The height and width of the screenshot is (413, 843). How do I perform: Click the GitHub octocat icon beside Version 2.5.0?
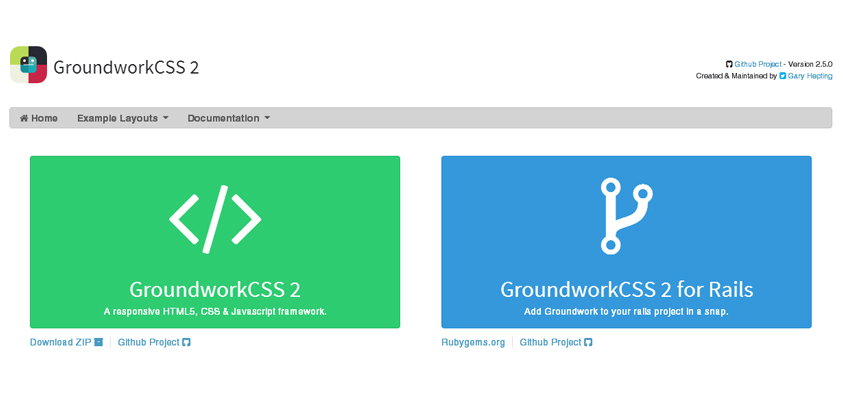(729, 64)
